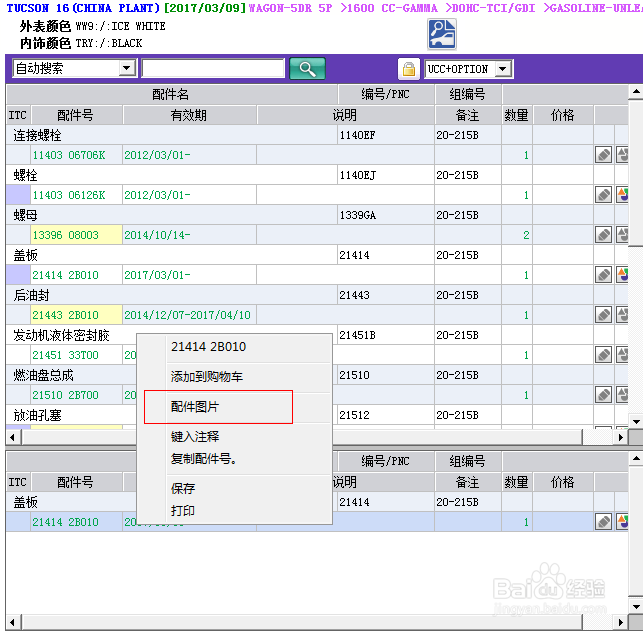Click lower table scroll down arrow
This screenshot has width=643, height=631.
point(636,607)
